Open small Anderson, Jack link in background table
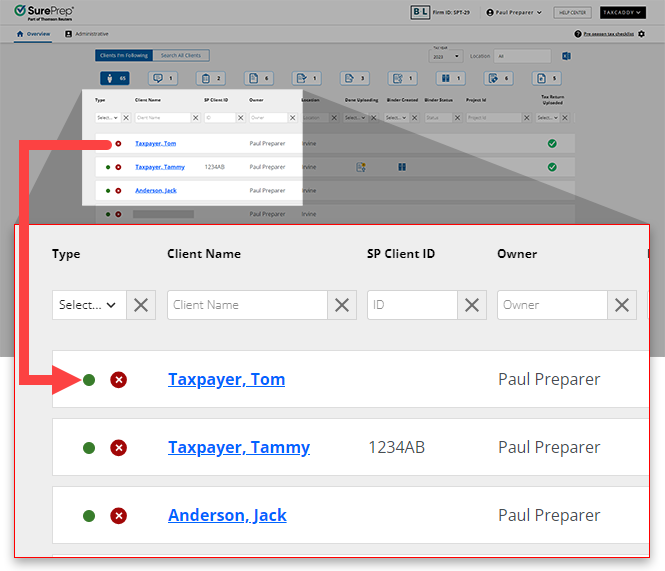The image size is (665, 571). click(x=156, y=190)
